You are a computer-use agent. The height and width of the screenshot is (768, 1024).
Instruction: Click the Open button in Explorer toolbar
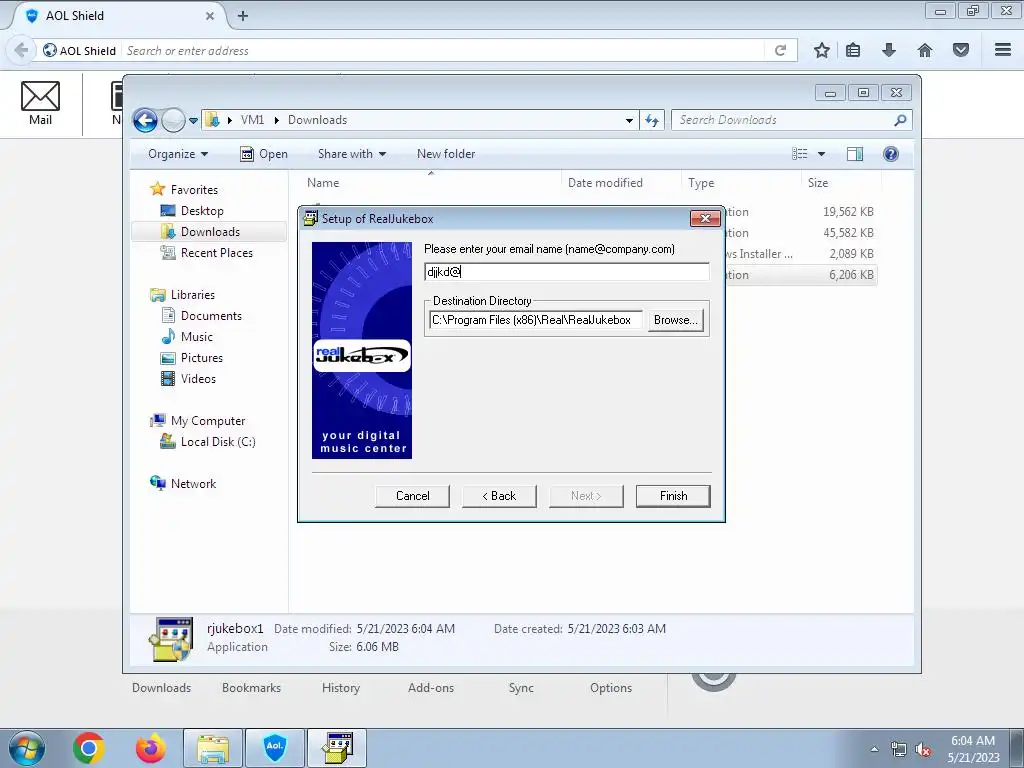pyautogui.click(x=264, y=154)
